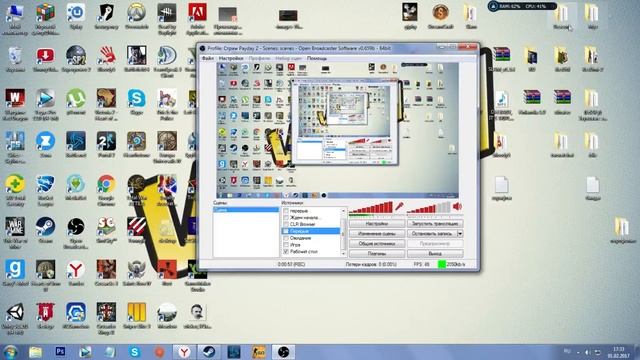
Task: Open the Dead by Daylight desktop shortcut
Action: click(167, 19)
